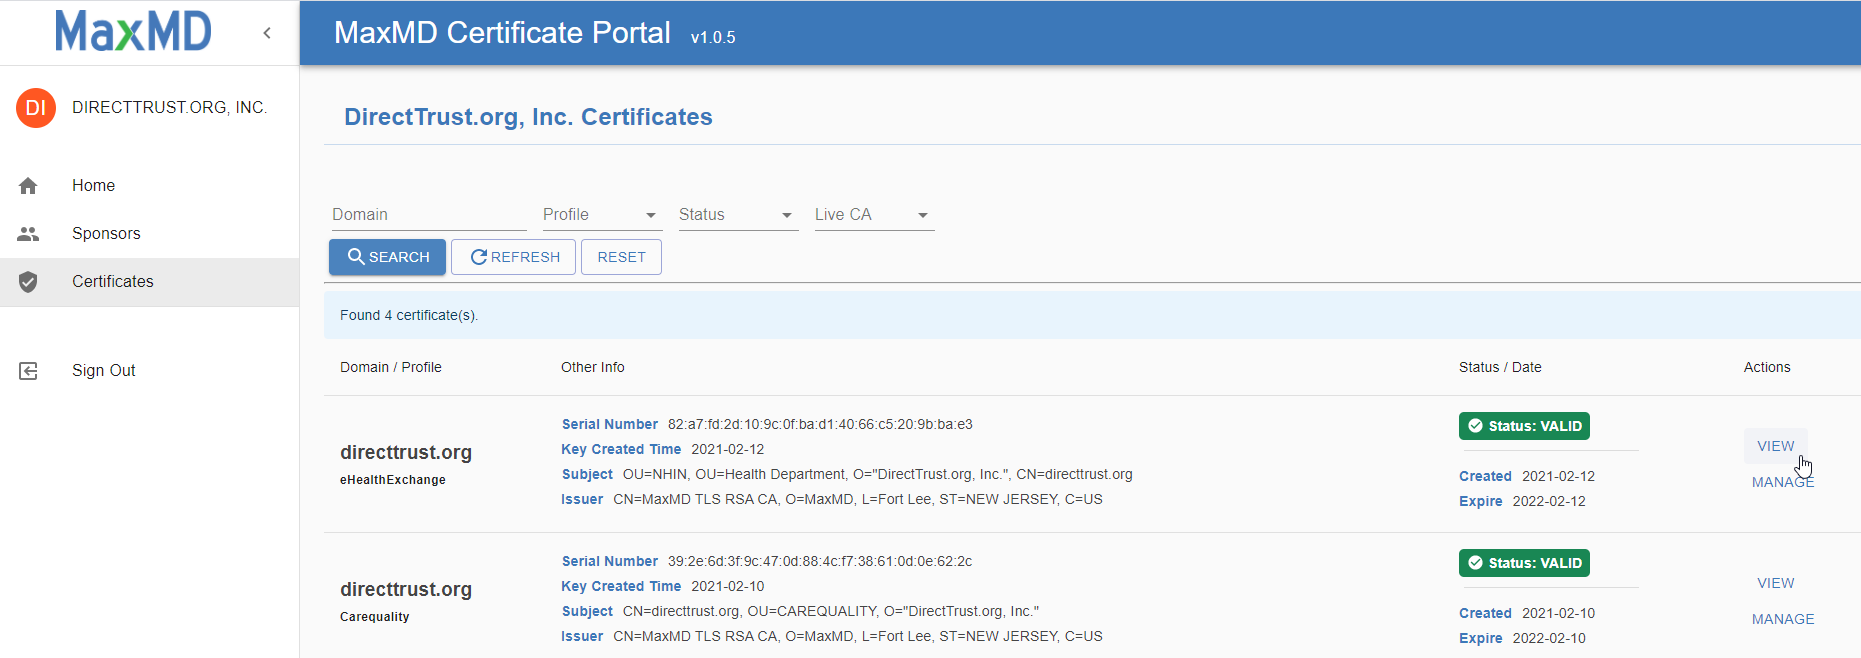Click the 'Domain / Profile' column header
Viewport: 1861px width, 658px height.
click(x=391, y=367)
